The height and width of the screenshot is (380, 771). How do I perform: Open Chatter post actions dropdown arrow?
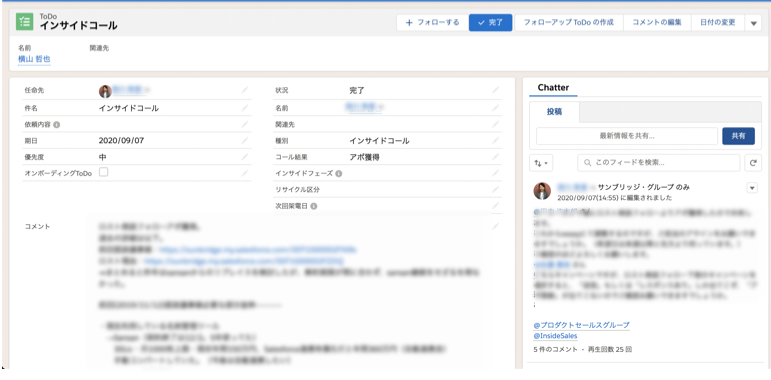click(x=752, y=188)
